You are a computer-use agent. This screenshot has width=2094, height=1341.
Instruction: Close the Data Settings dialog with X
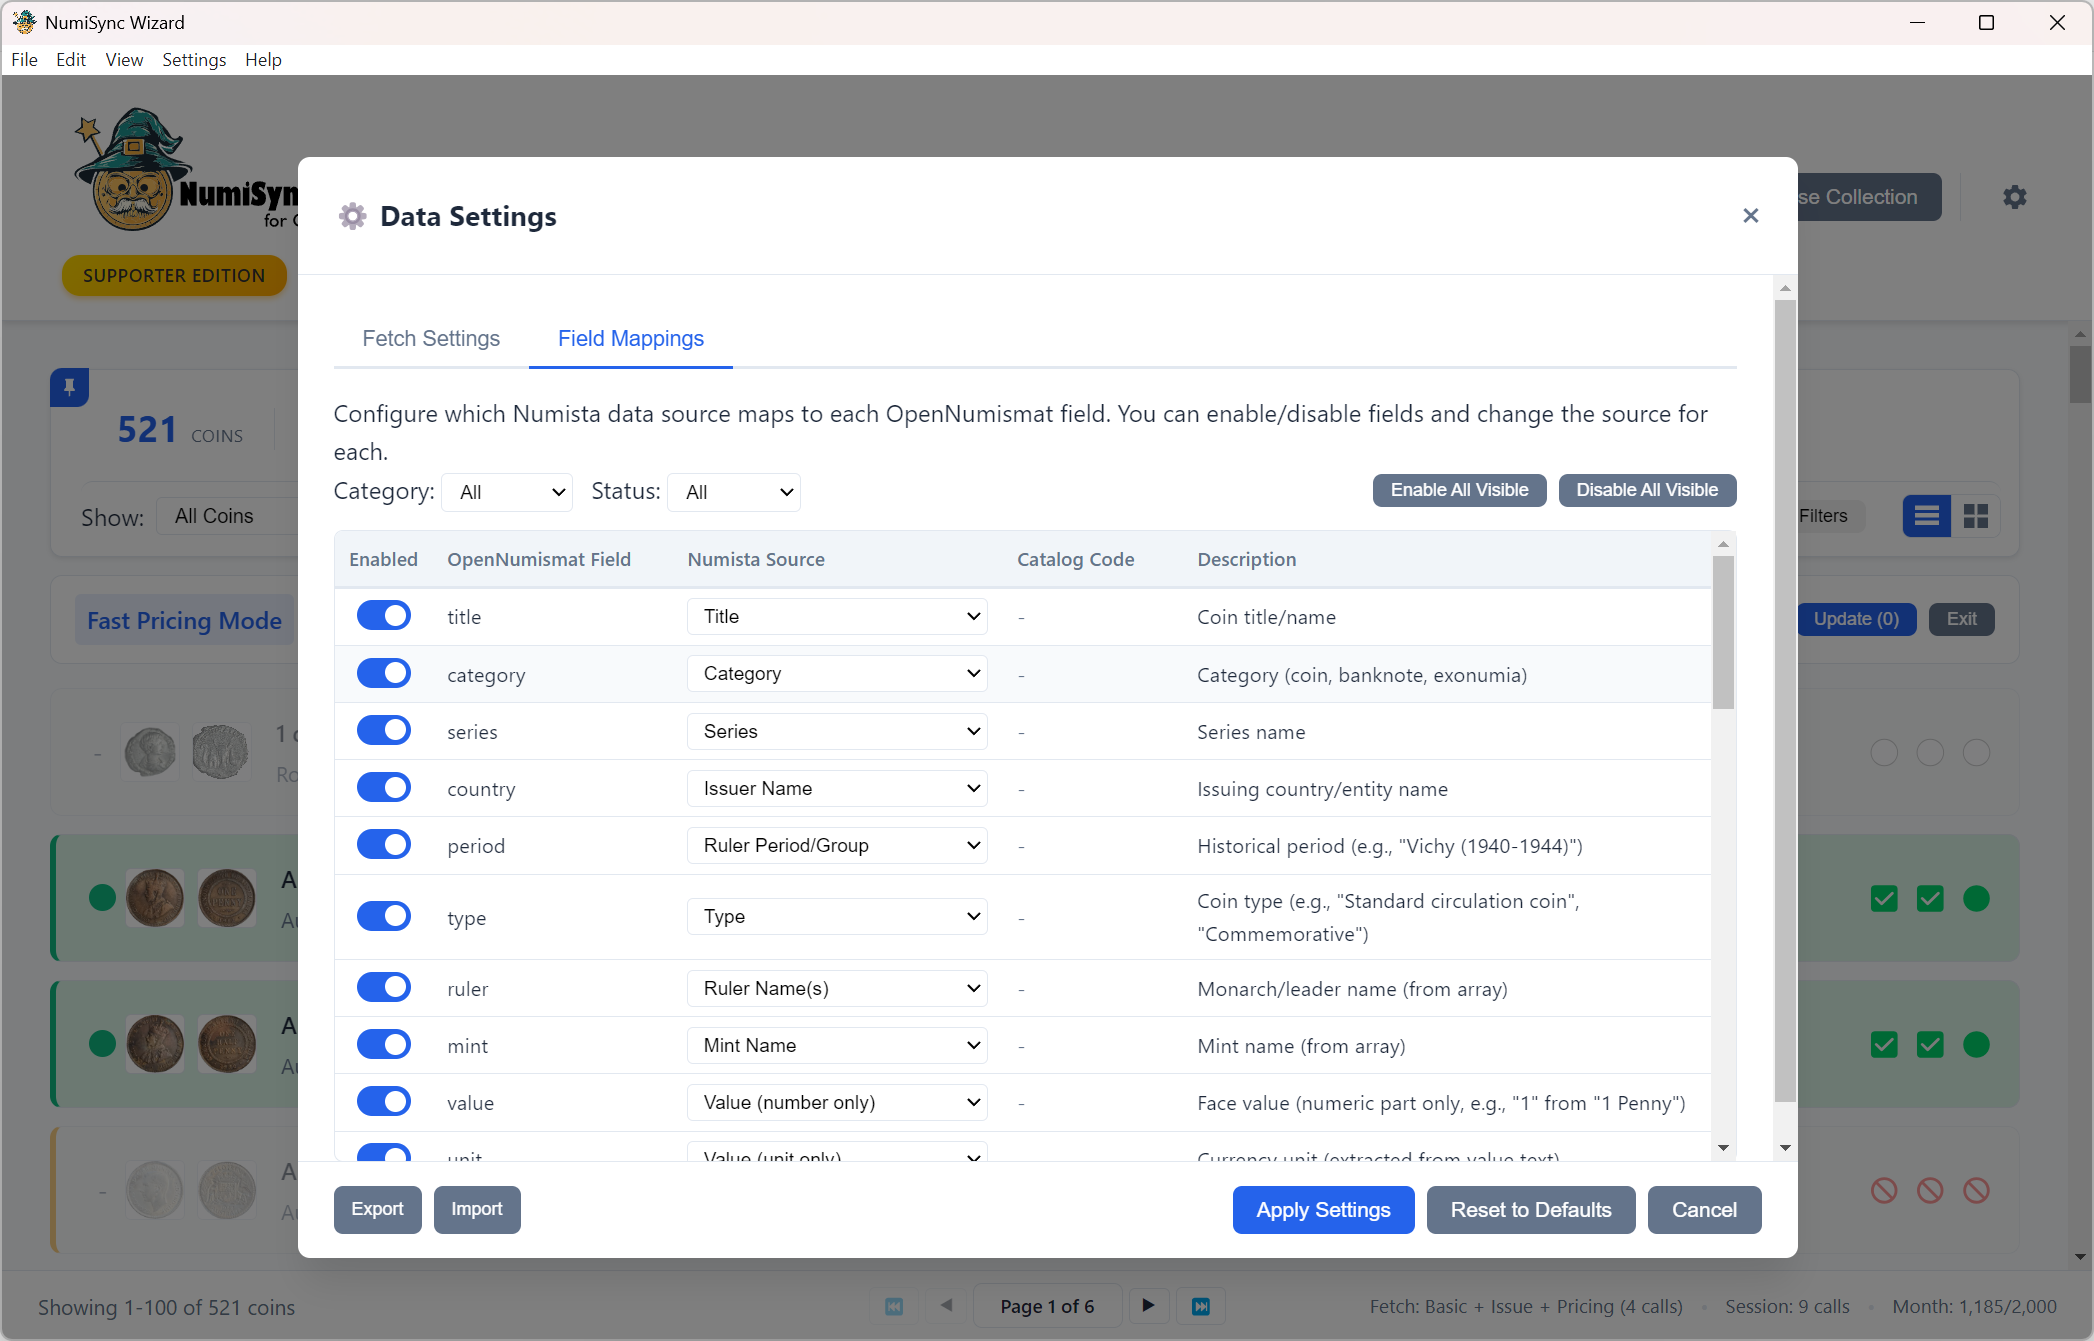pos(1750,216)
